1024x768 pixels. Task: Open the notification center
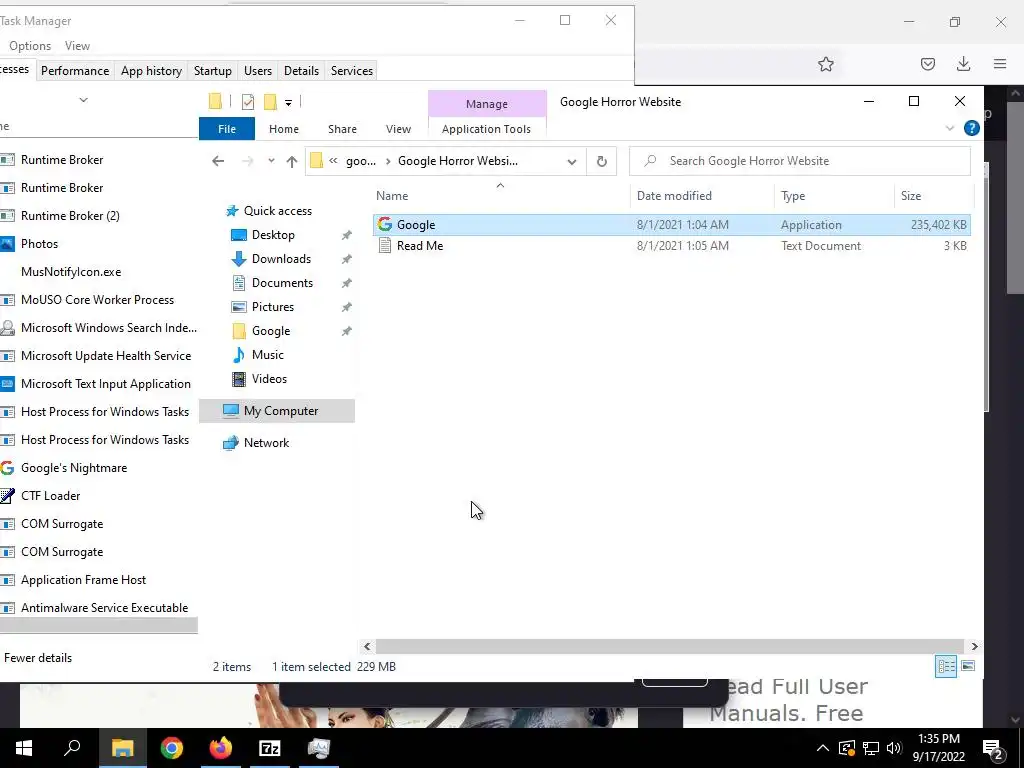(993, 748)
